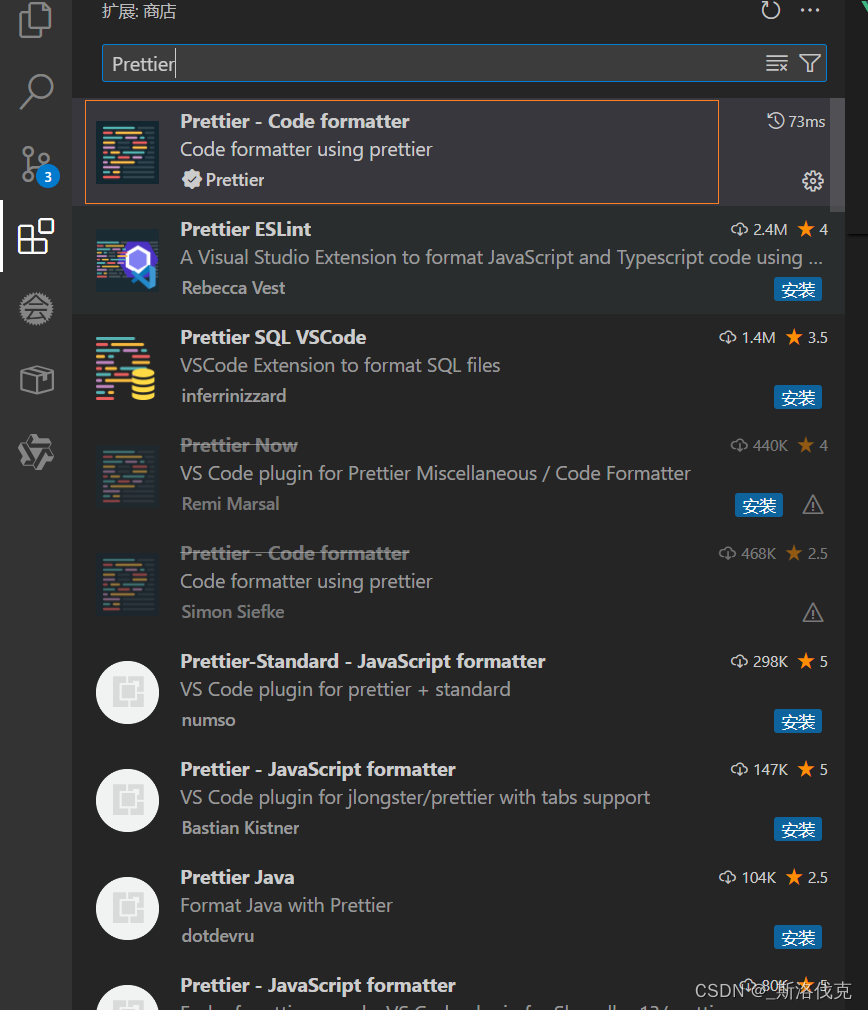Install Prettier-Standard JavaScript formatter

click(x=798, y=722)
